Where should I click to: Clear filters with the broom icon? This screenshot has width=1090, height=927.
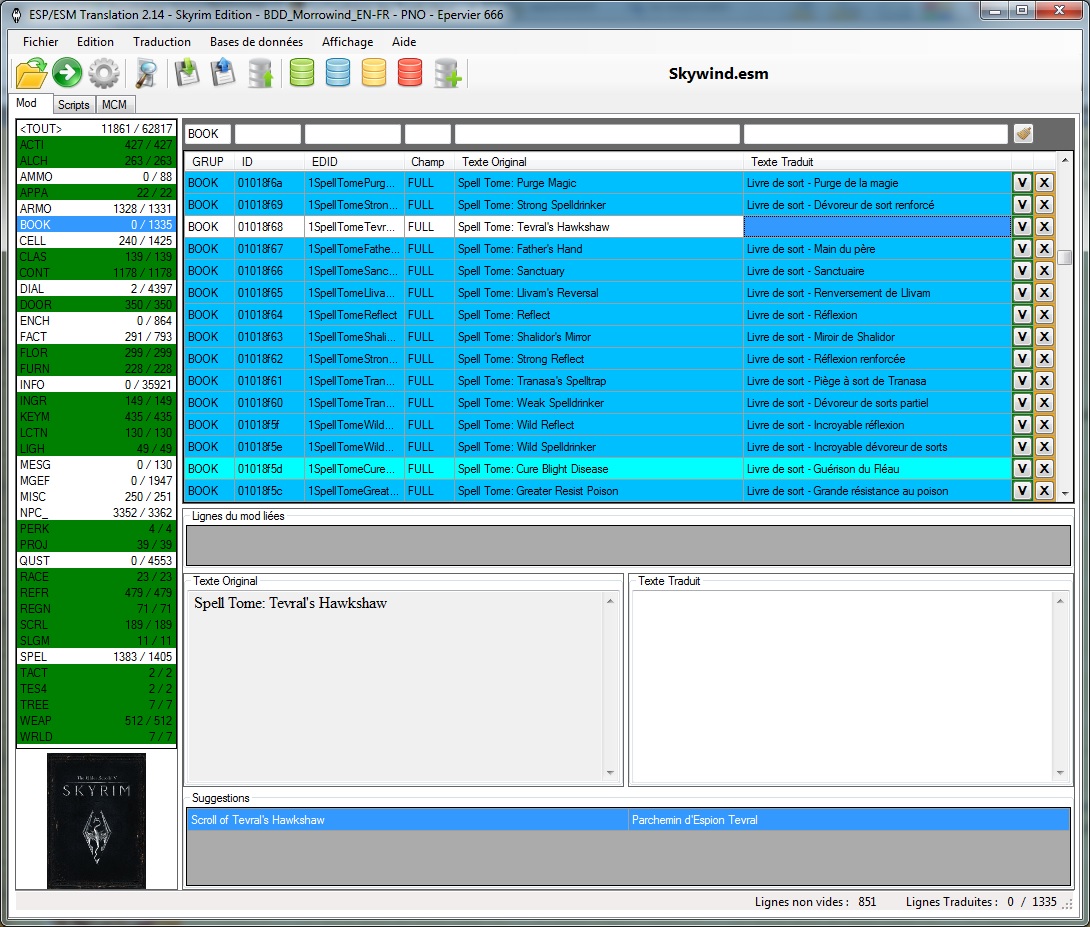[x=1023, y=133]
